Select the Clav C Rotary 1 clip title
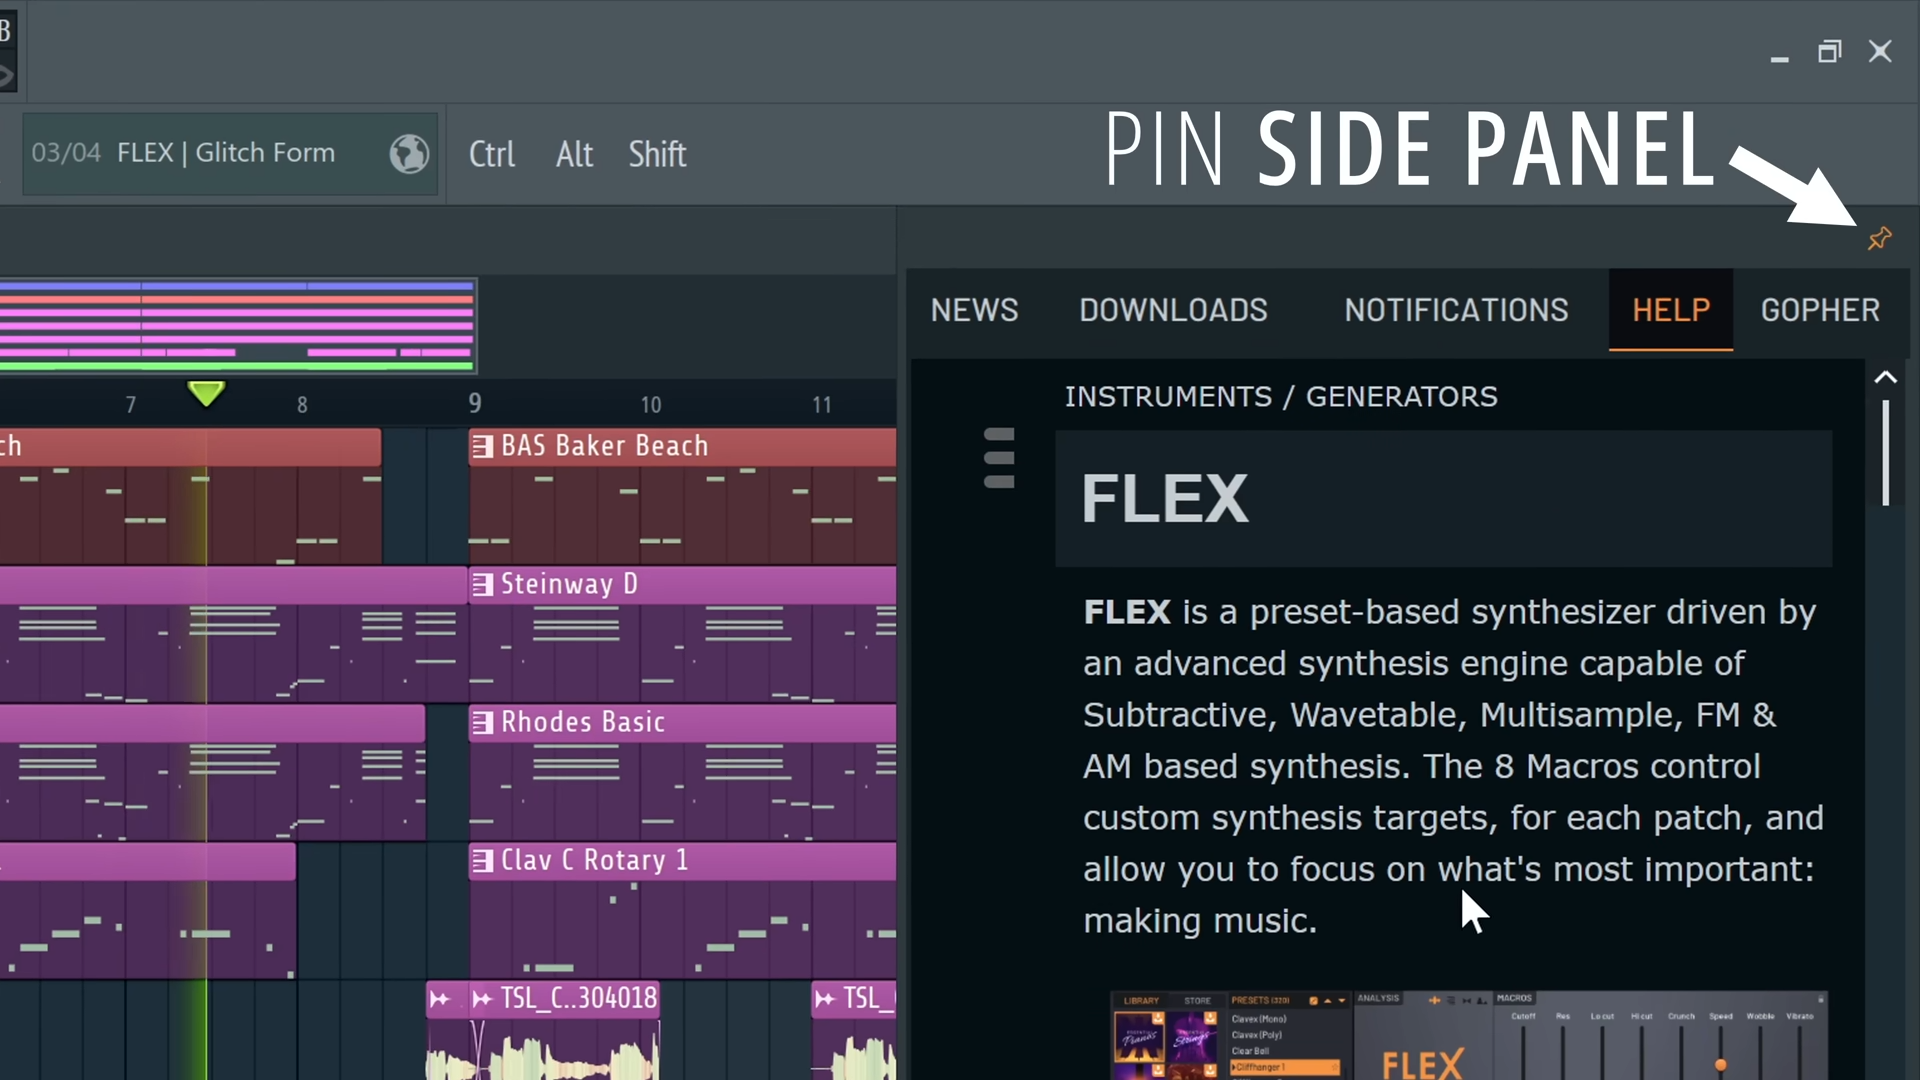 coord(594,860)
